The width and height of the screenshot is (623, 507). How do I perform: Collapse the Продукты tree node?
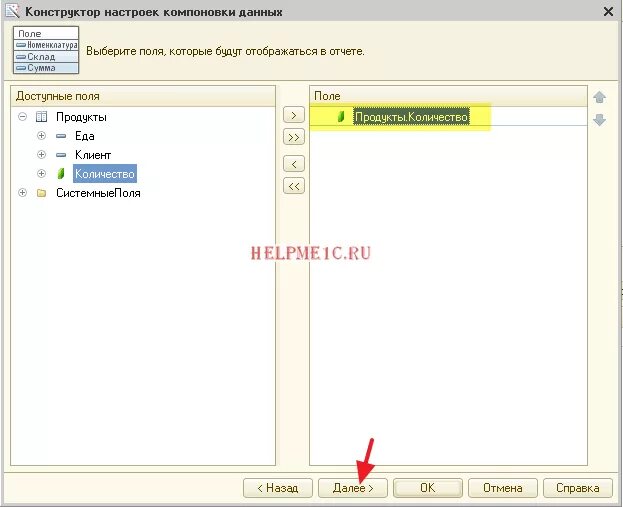tap(23, 116)
